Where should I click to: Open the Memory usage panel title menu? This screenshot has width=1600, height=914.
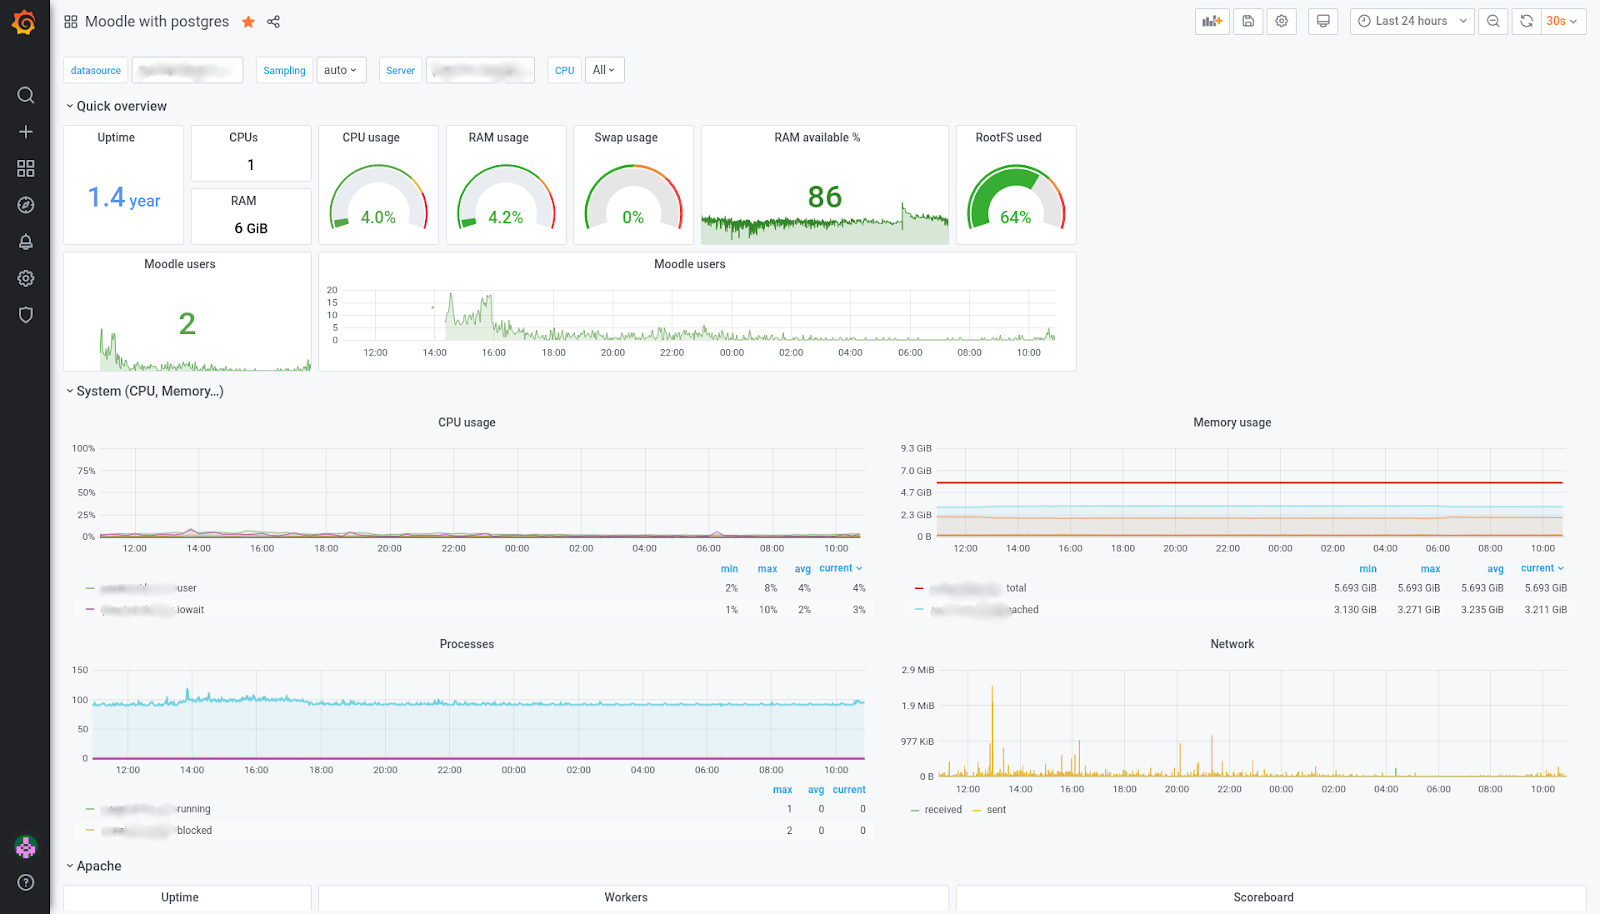click(1232, 423)
